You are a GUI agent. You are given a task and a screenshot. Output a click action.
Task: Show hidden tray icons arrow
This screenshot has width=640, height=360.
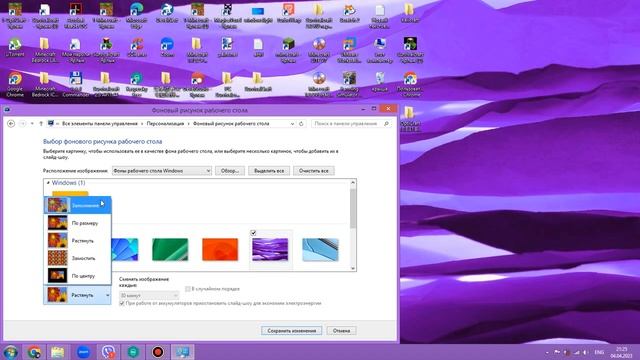point(547,352)
